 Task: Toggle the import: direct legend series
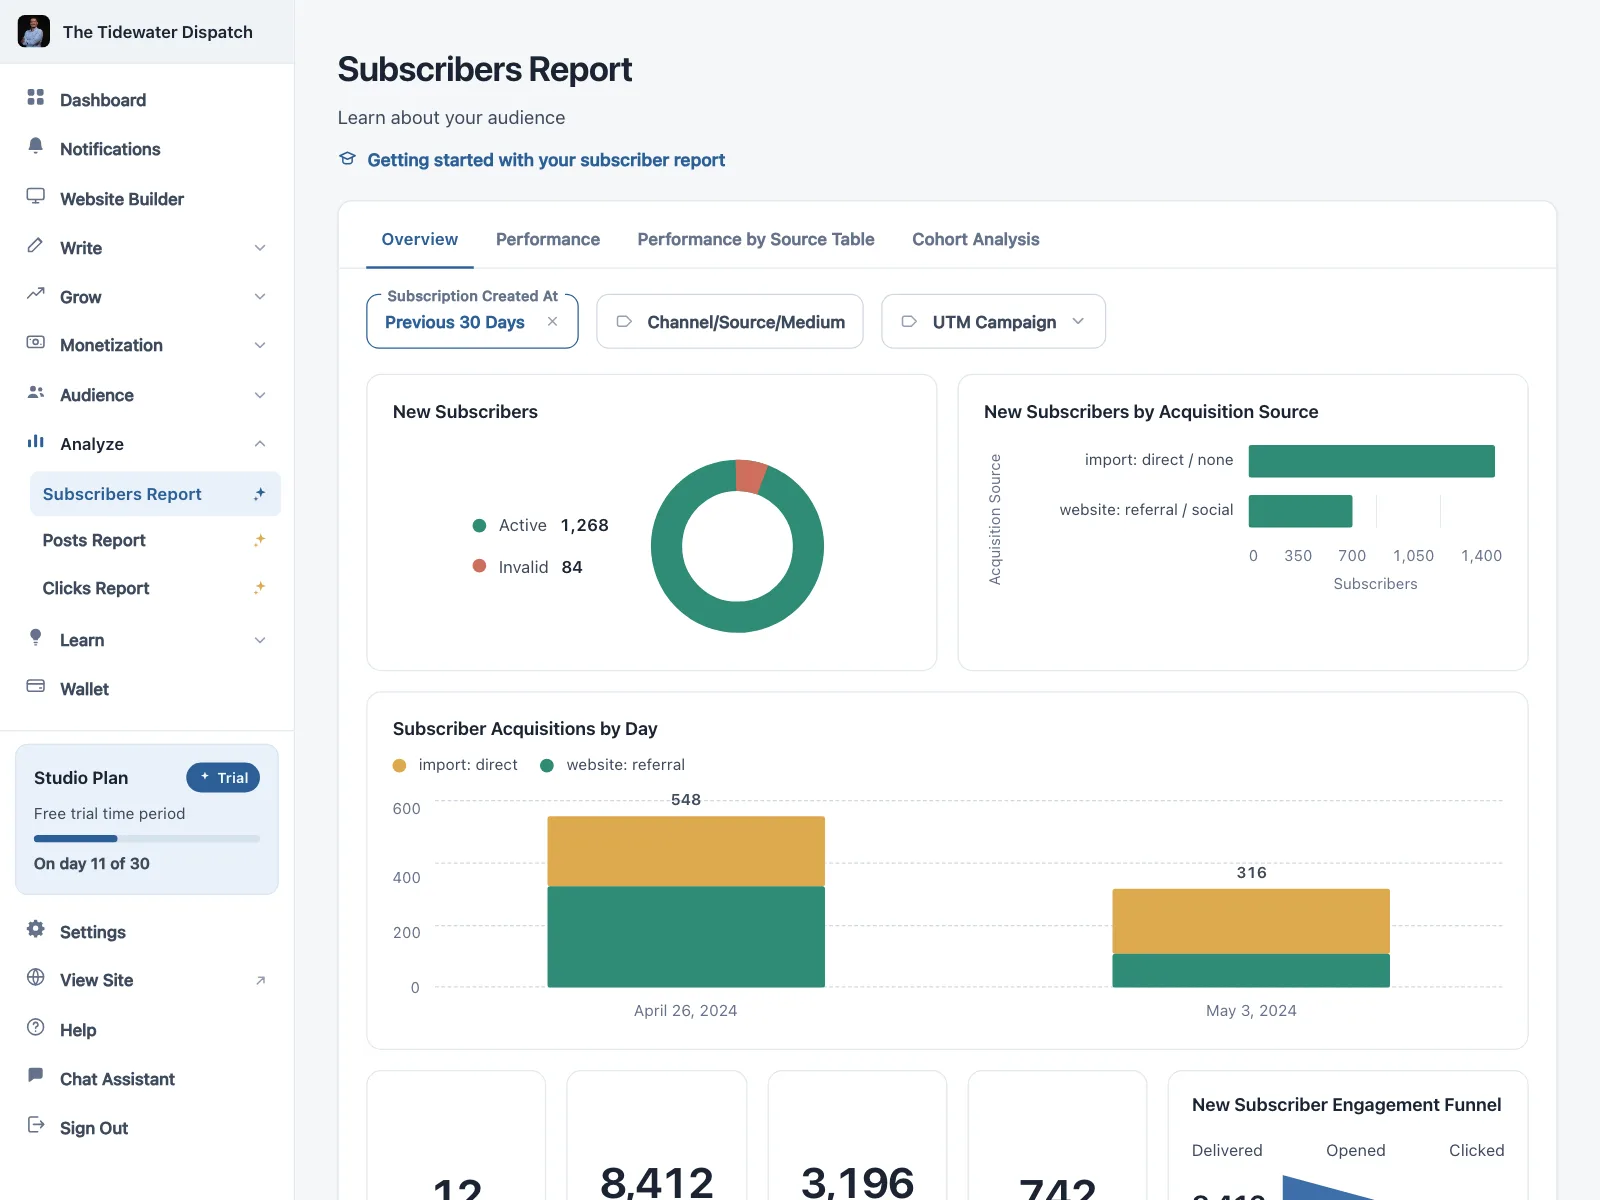(455, 765)
